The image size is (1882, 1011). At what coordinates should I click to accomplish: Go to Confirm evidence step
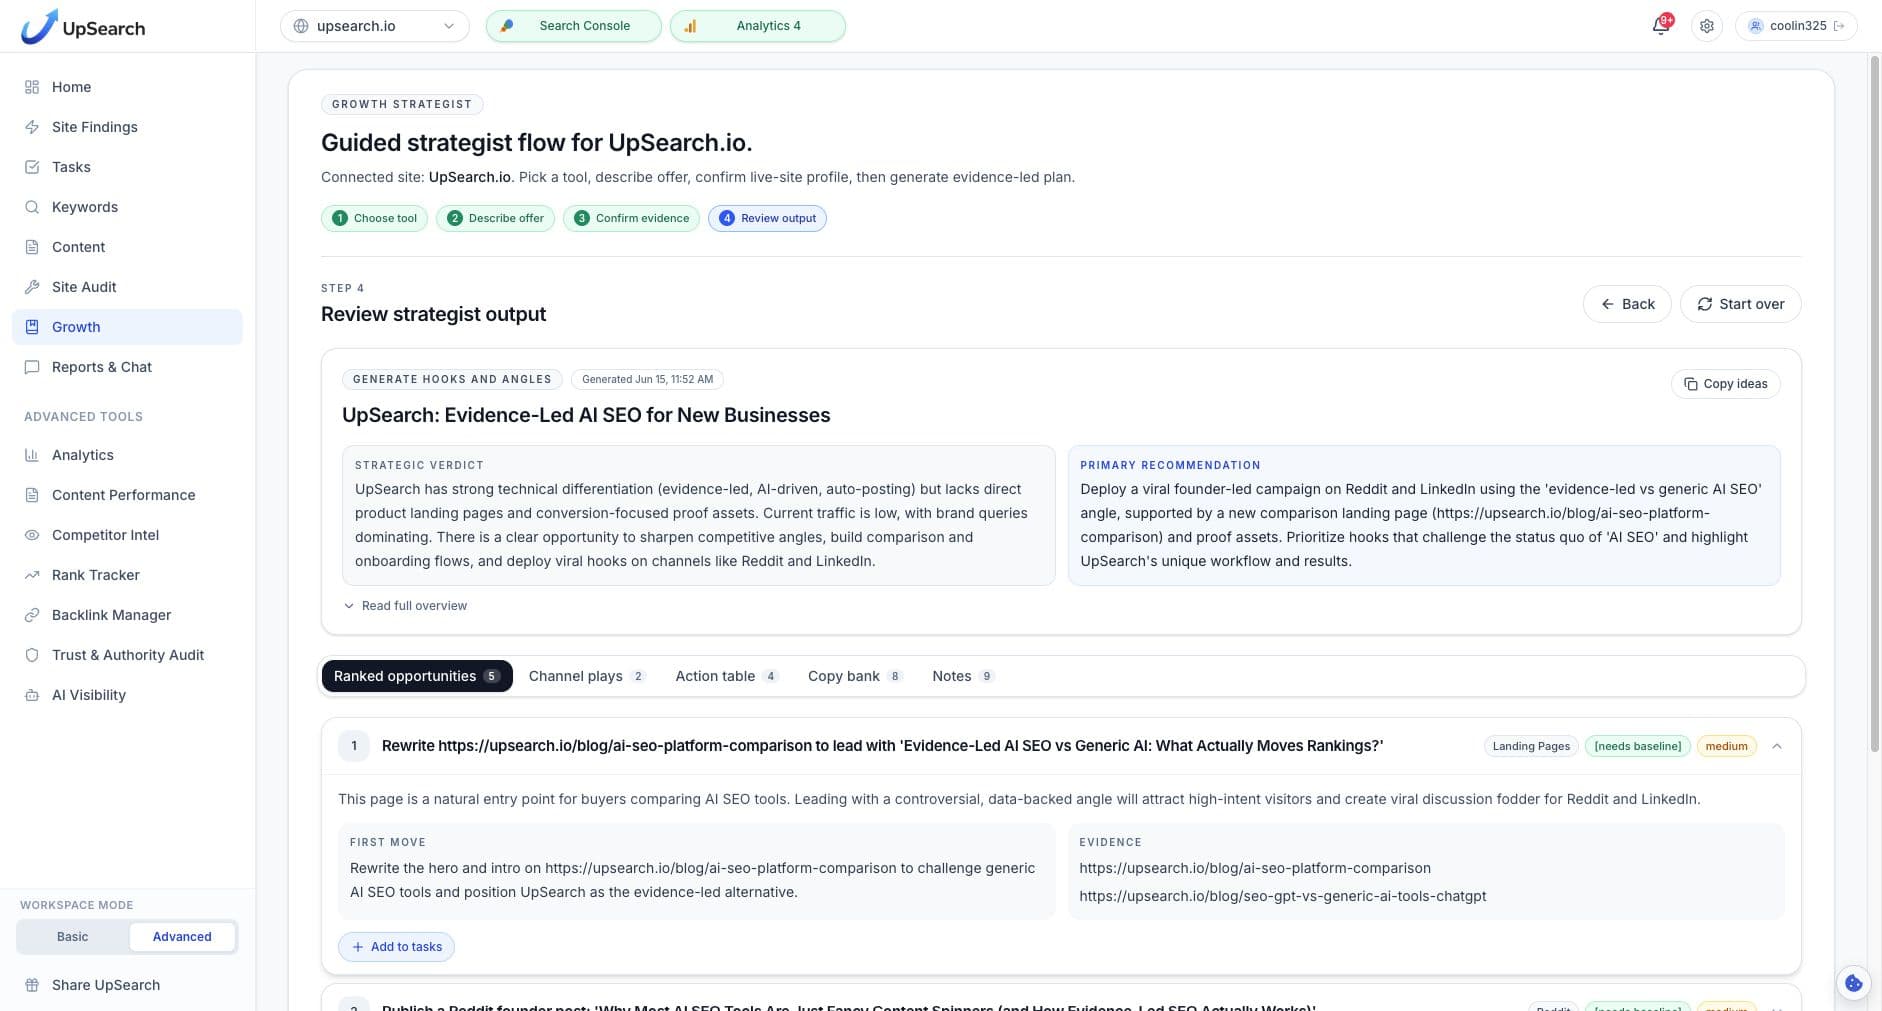[631, 218]
